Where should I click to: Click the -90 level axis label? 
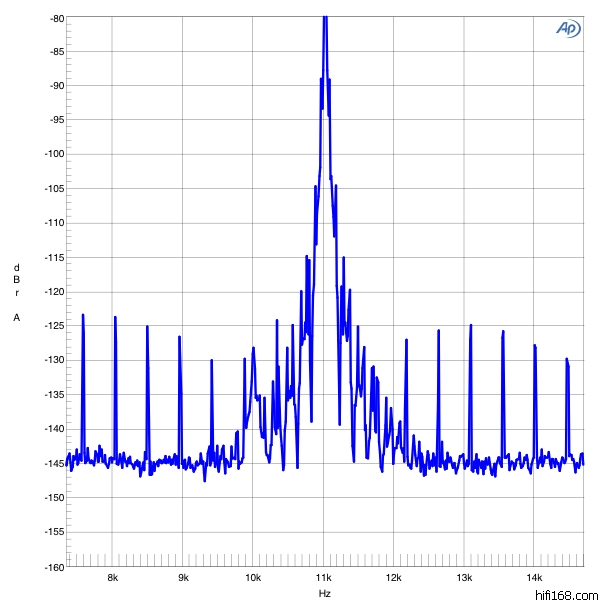tap(55, 86)
